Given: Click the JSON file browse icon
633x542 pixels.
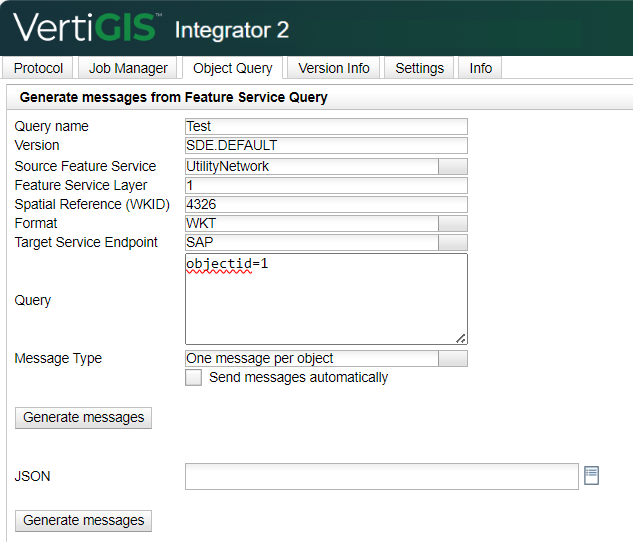Looking at the screenshot, I should tap(591, 476).
